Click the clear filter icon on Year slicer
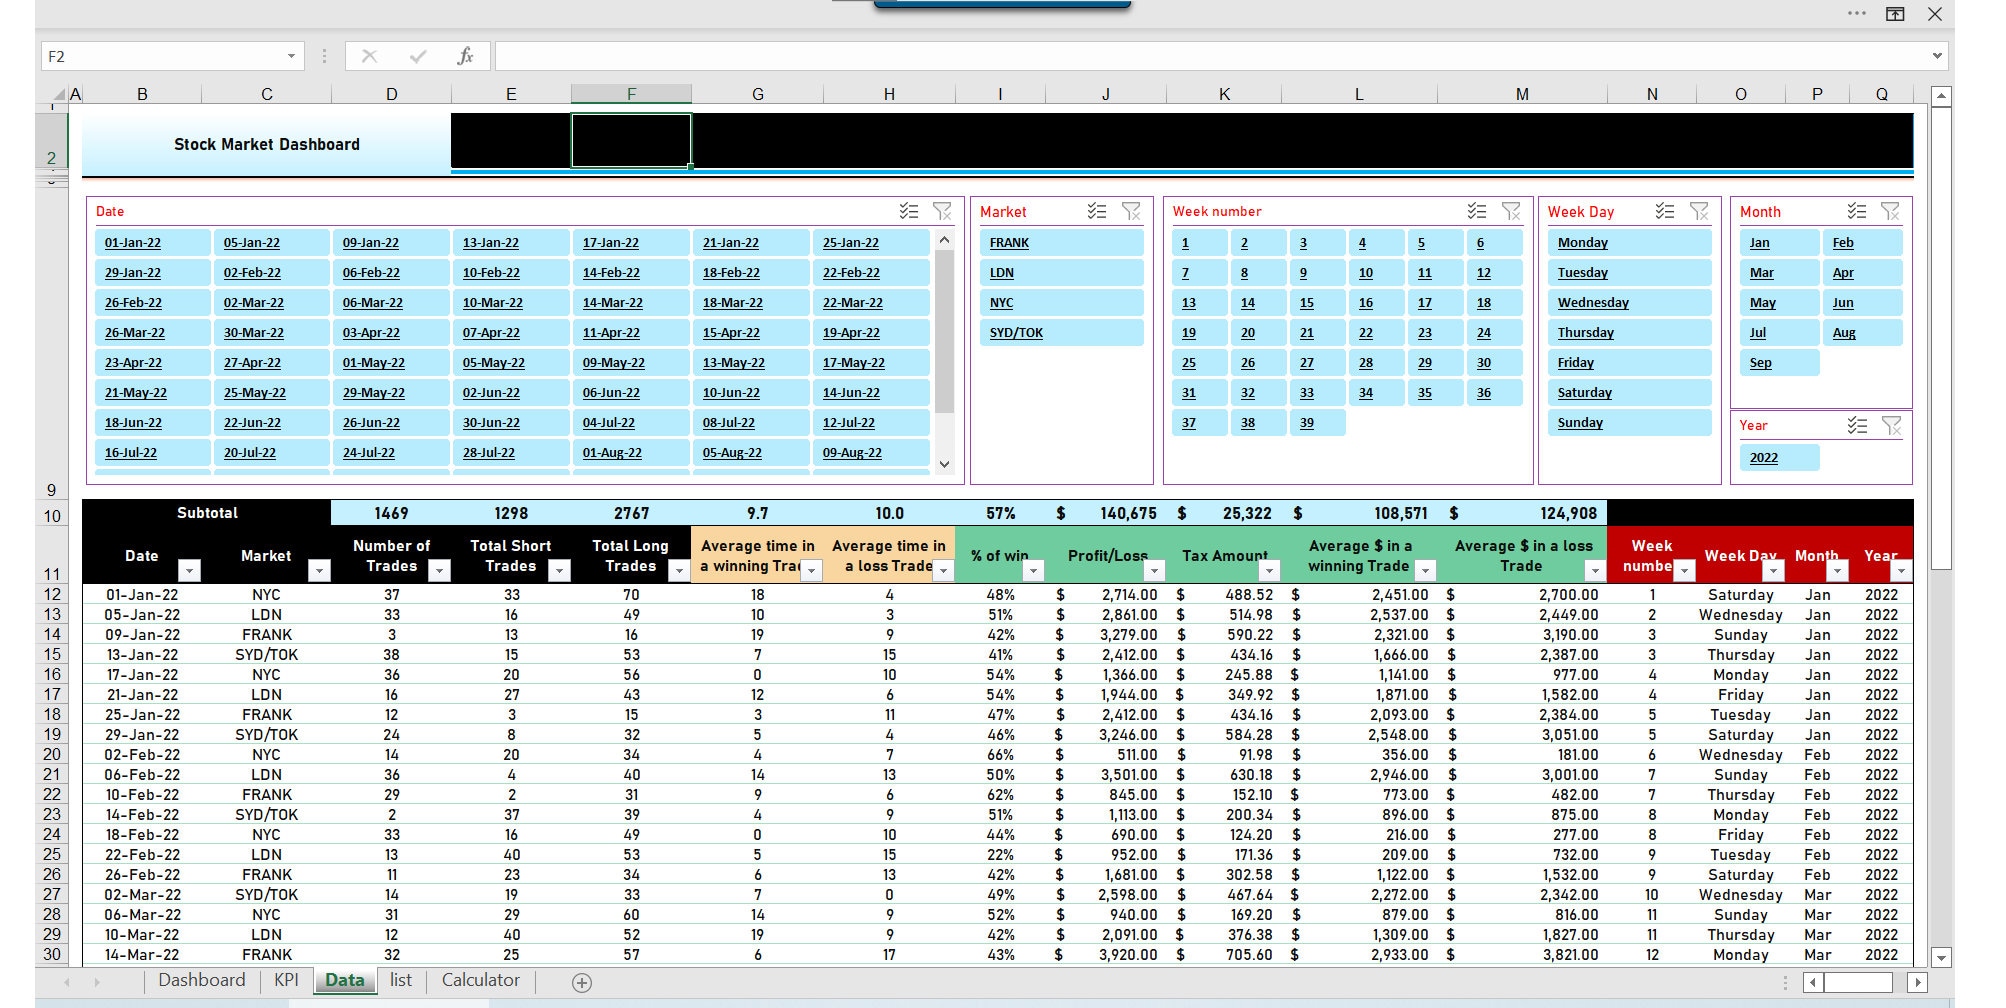 (1892, 424)
